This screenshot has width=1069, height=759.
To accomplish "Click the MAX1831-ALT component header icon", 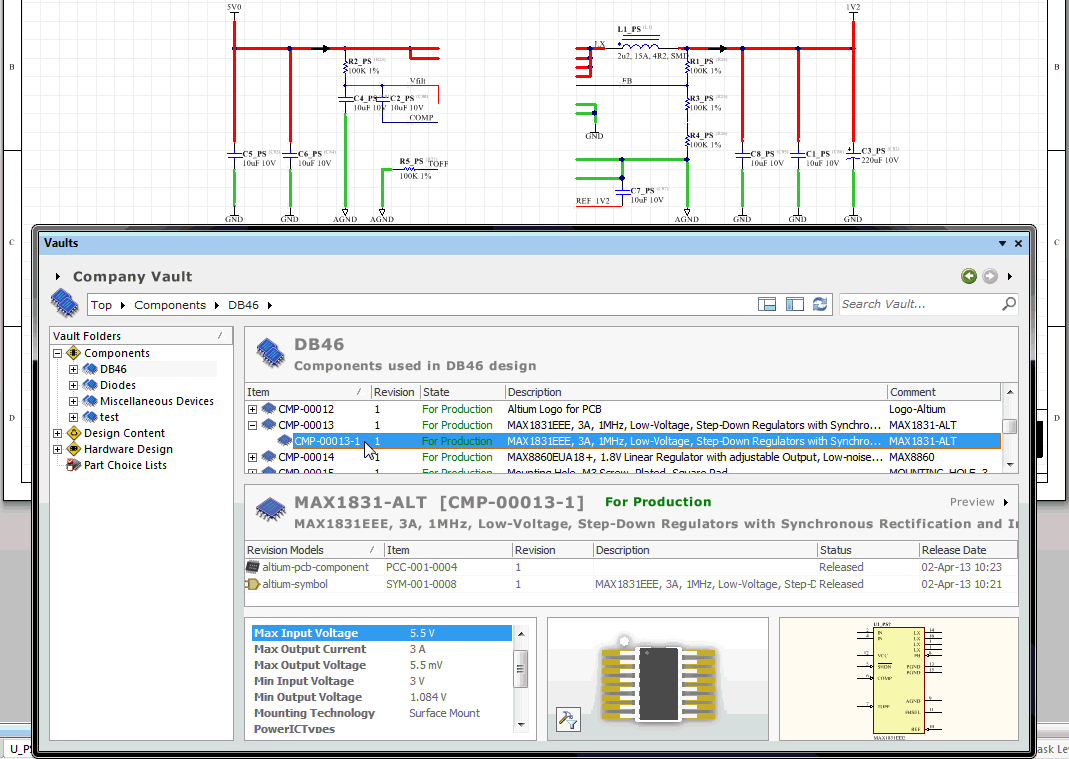I will click(270, 510).
